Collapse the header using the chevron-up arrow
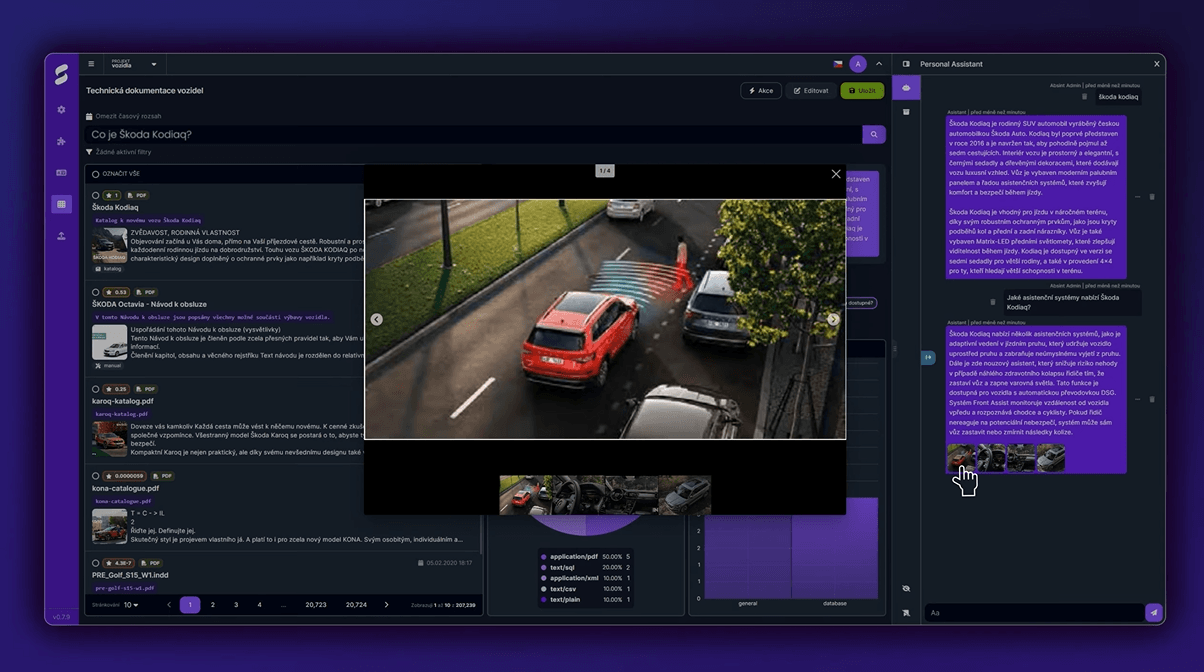This screenshot has height=672, width=1204. pyautogui.click(x=879, y=64)
